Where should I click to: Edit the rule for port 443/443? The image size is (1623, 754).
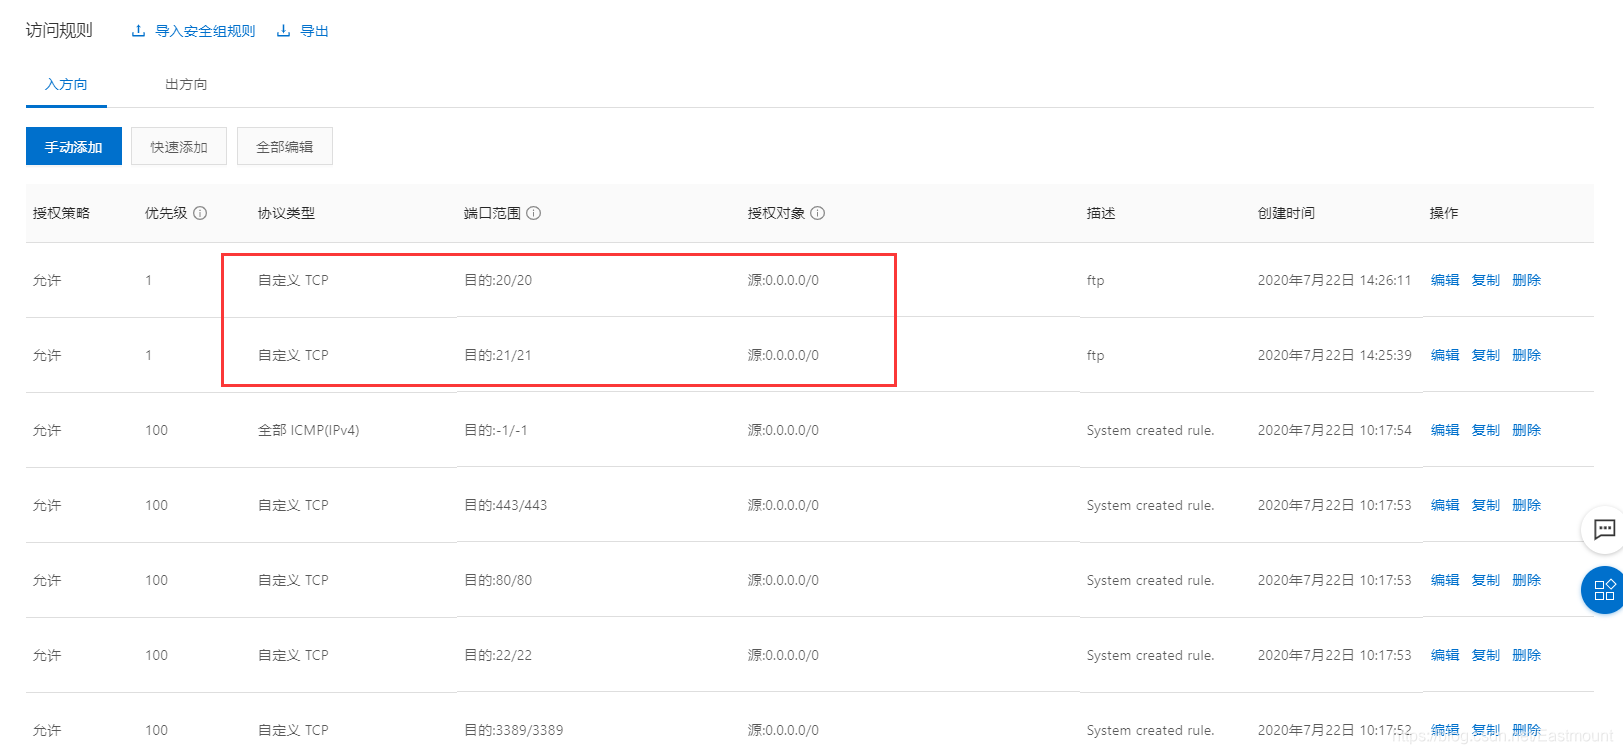pos(1445,505)
